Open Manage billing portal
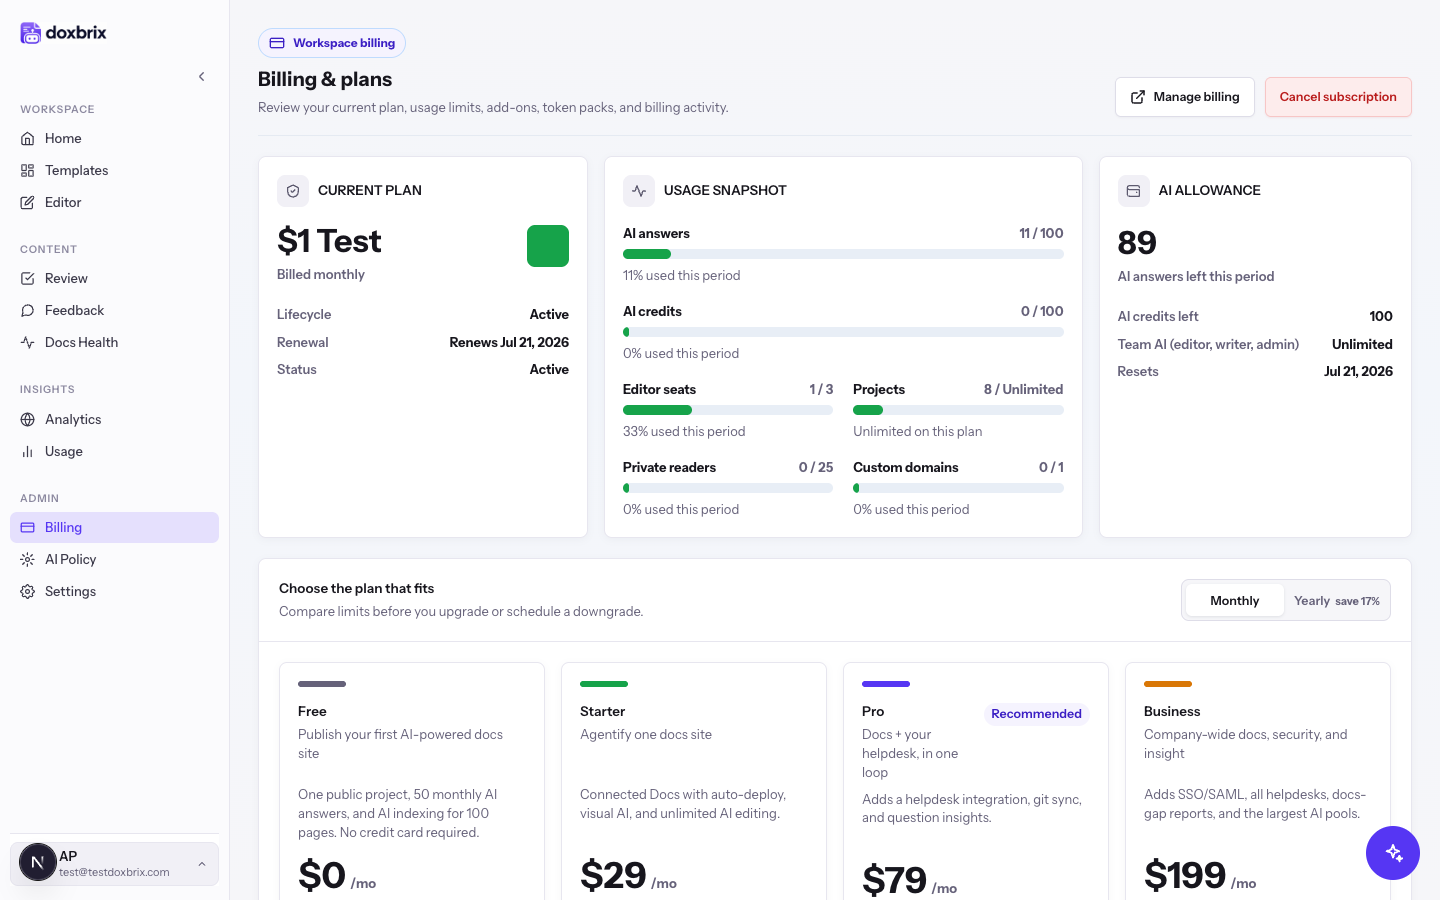This screenshot has width=1440, height=900. coord(1184,97)
